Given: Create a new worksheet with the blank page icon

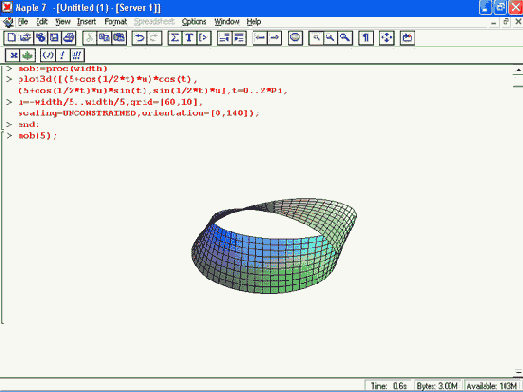Looking at the screenshot, I should tap(11, 38).
